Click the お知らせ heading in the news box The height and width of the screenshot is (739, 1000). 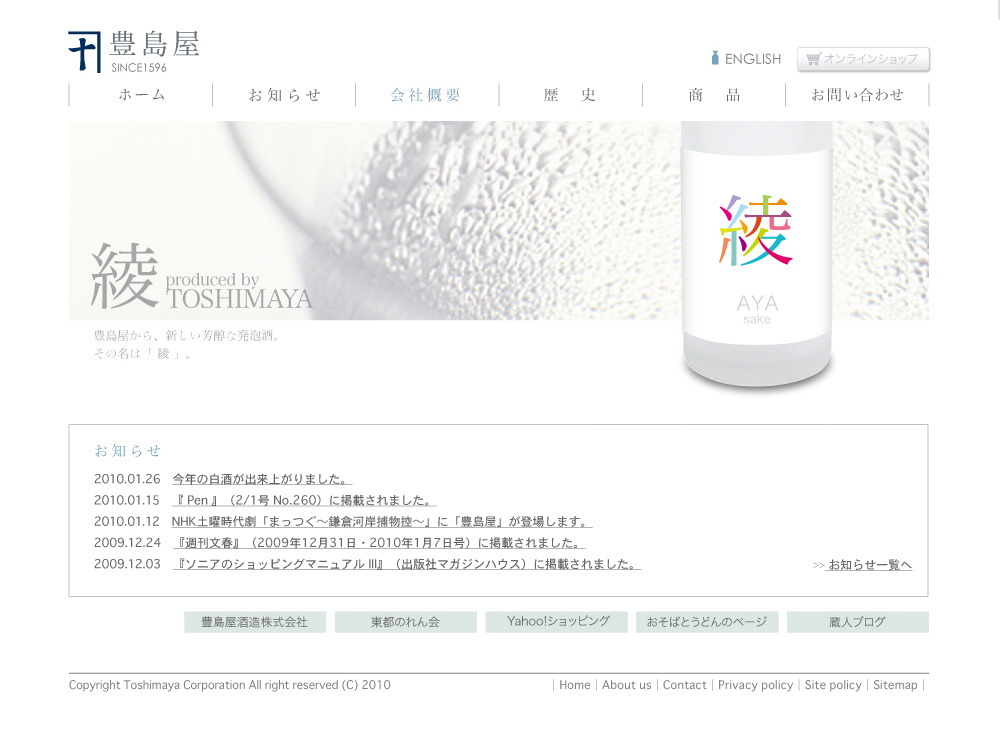tap(128, 451)
